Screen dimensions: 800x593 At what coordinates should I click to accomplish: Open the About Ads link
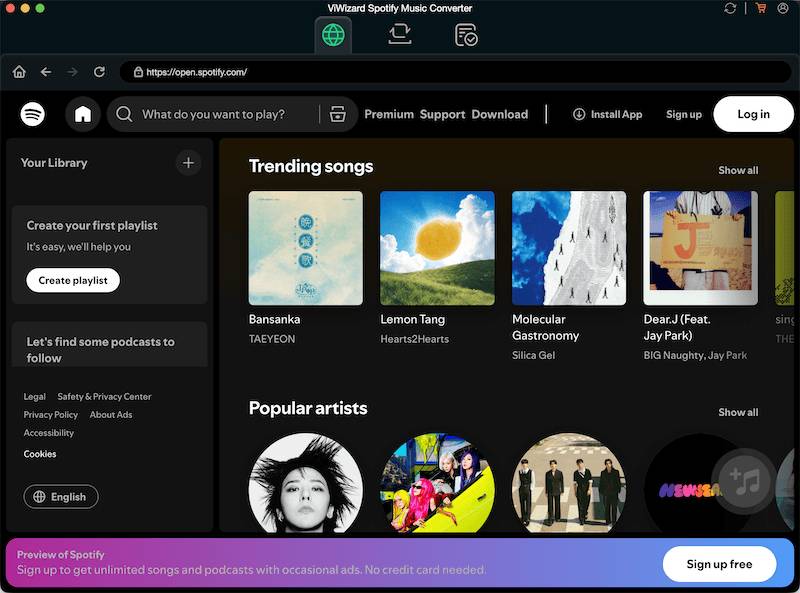111,414
